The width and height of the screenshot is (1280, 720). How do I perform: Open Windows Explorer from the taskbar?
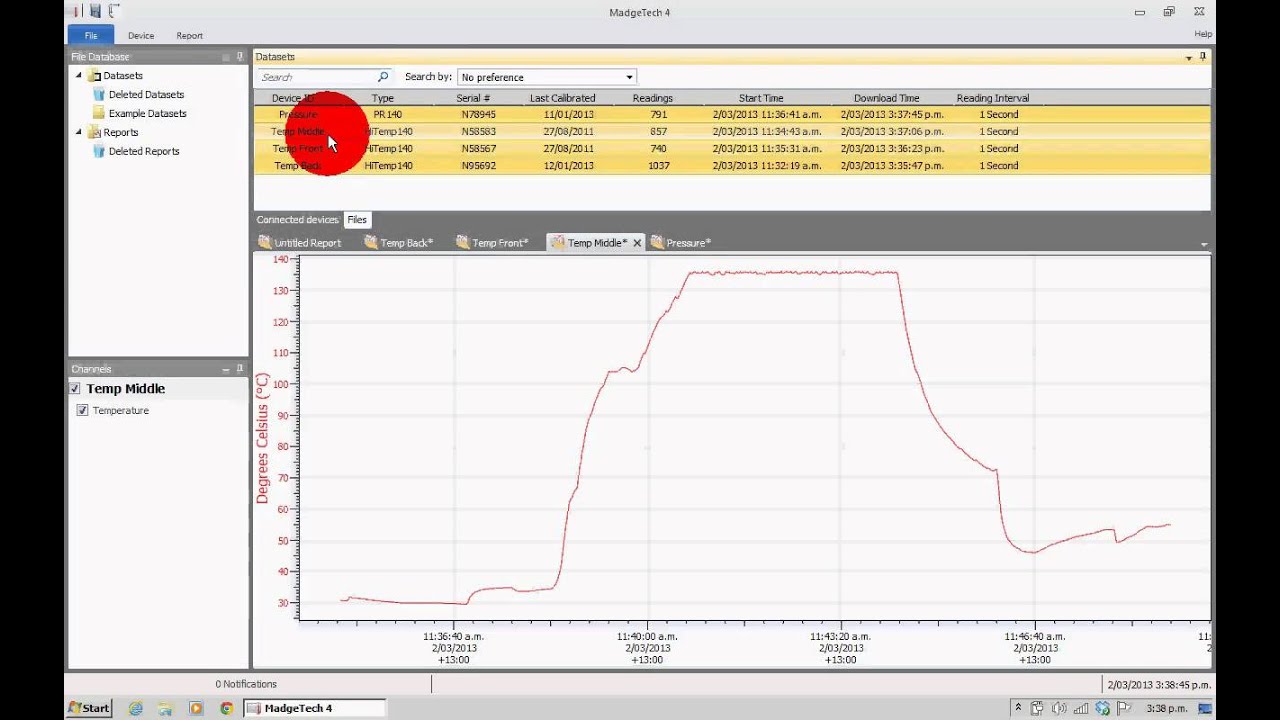click(166, 708)
